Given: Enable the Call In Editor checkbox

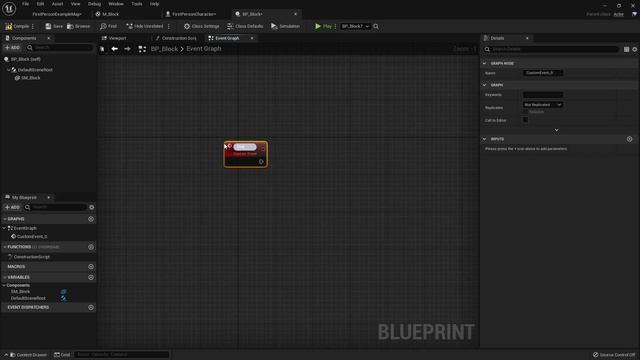Looking at the screenshot, I should click(526, 120).
